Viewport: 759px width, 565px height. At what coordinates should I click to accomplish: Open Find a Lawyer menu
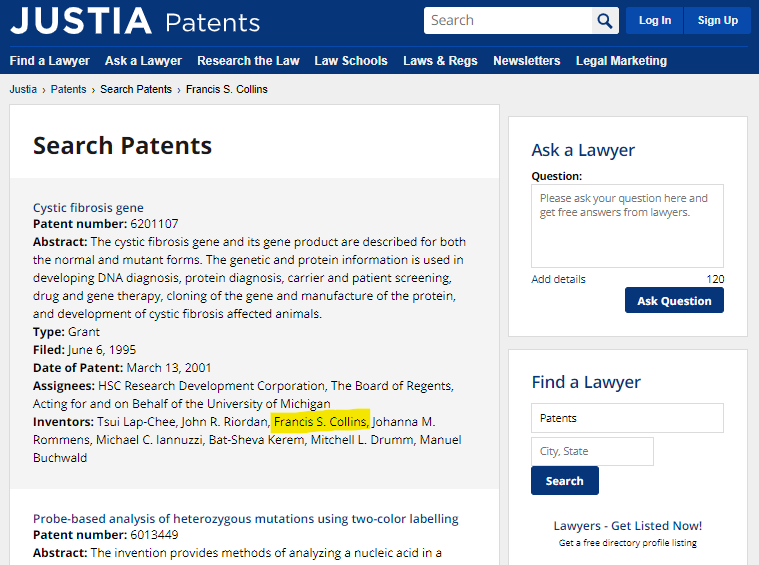49,61
